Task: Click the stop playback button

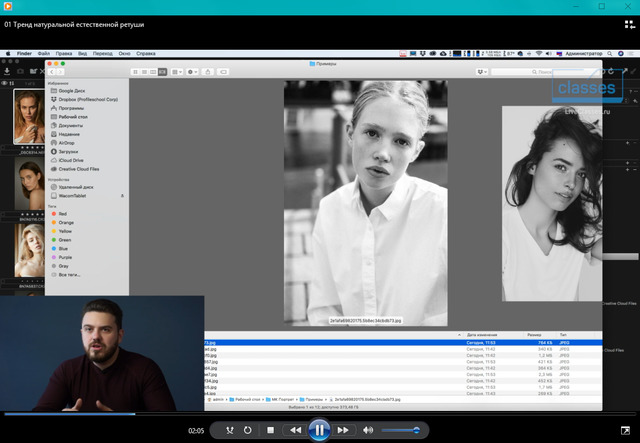Action: (x=271, y=430)
